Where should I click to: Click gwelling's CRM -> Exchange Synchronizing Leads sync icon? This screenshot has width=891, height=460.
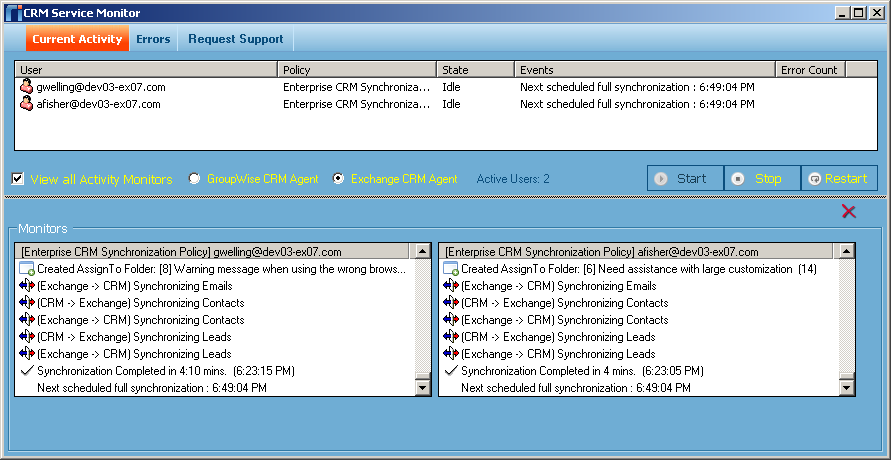coord(27,337)
